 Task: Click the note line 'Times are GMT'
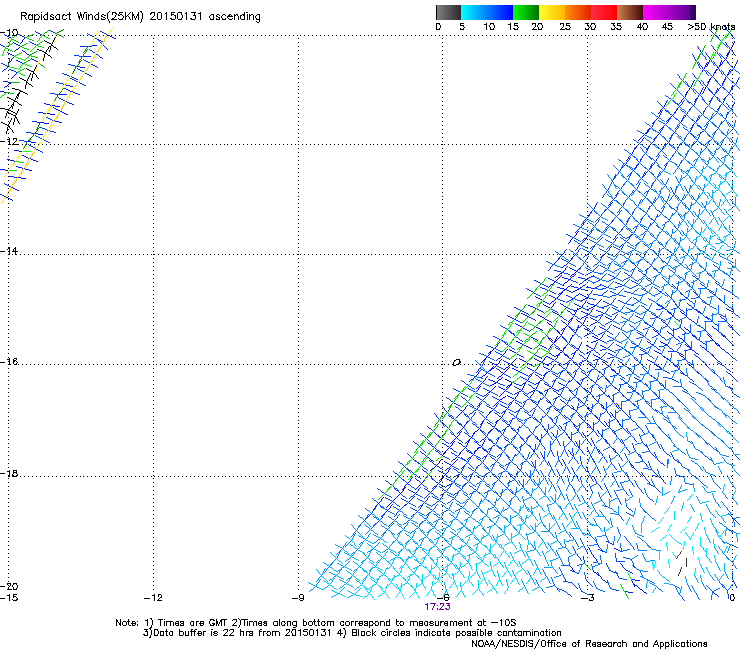coord(191,623)
